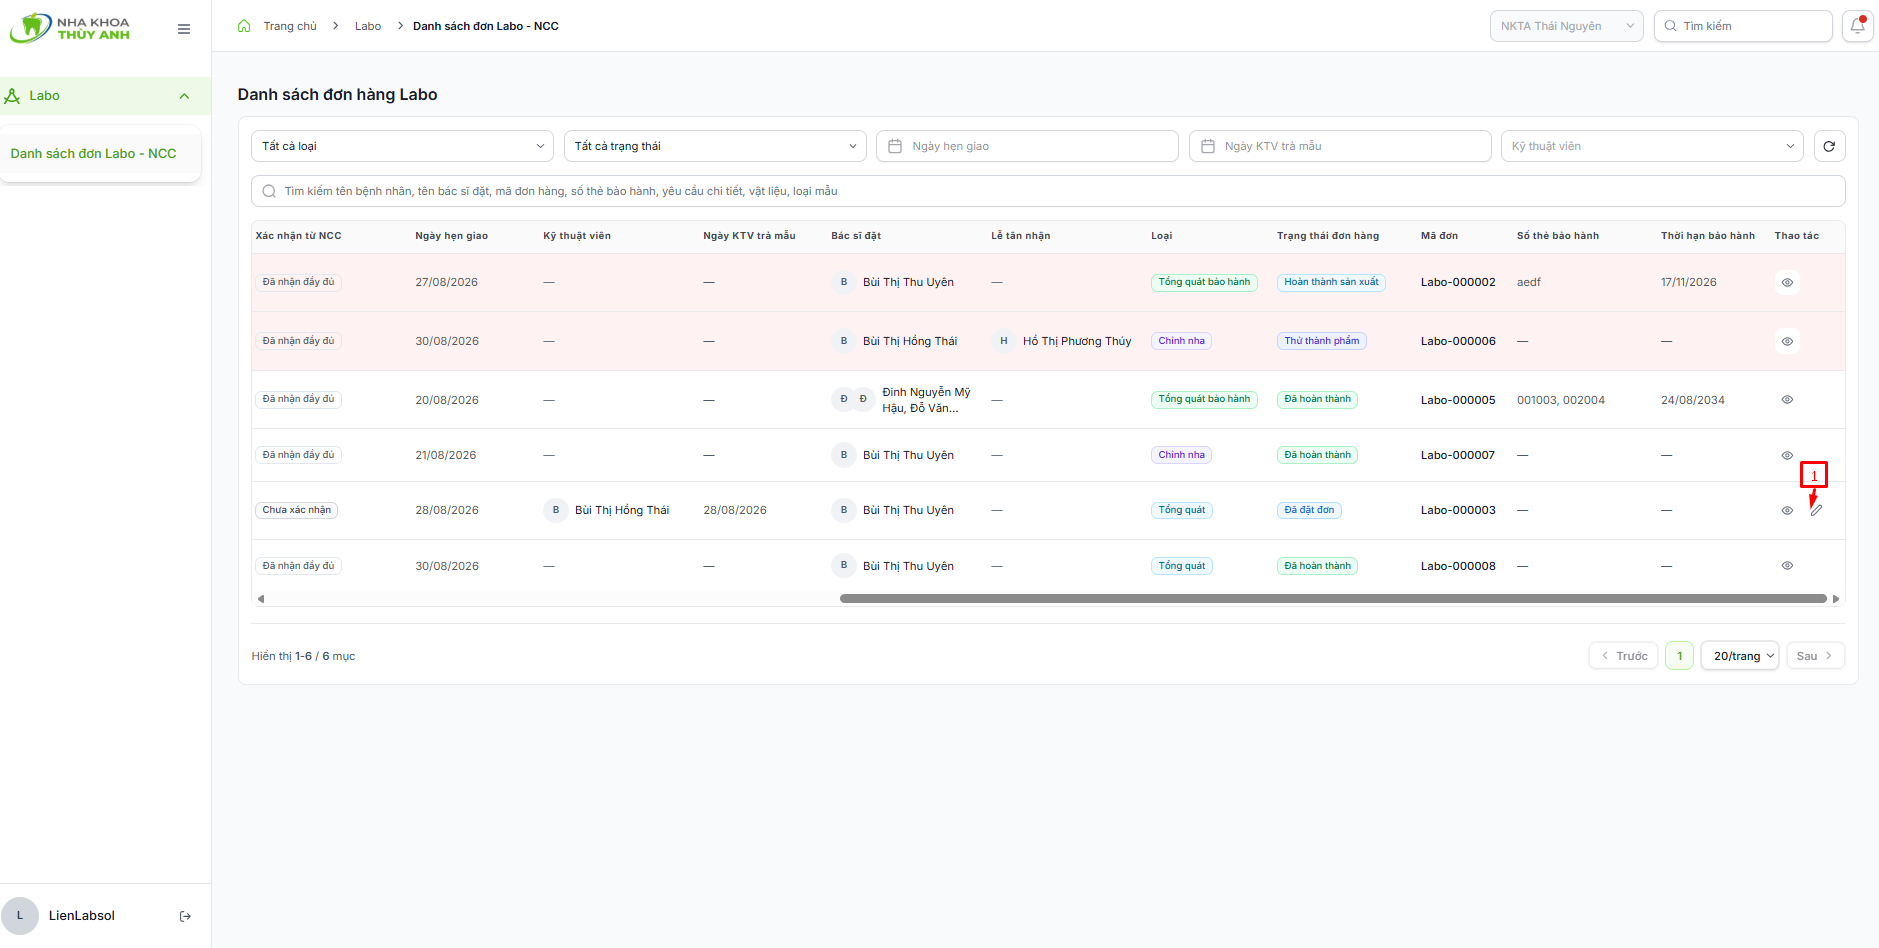The width and height of the screenshot is (1879, 948).
Task: Collapse the Labo sidebar section
Action: tap(105, 96)
